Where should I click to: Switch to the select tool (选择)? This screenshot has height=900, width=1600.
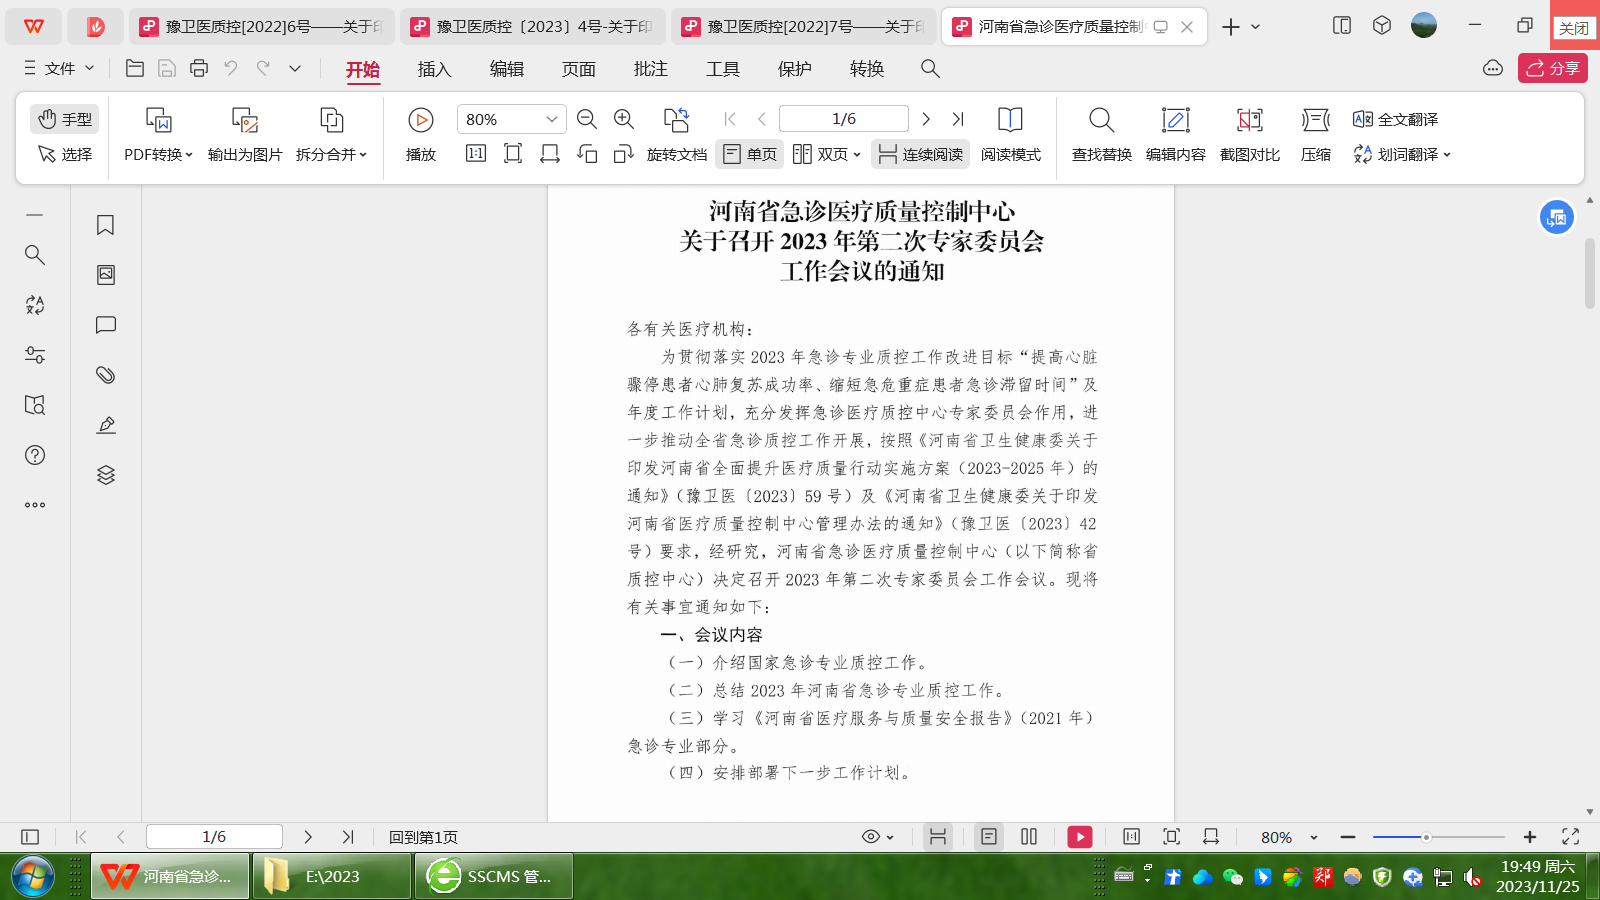click(65, 154)
